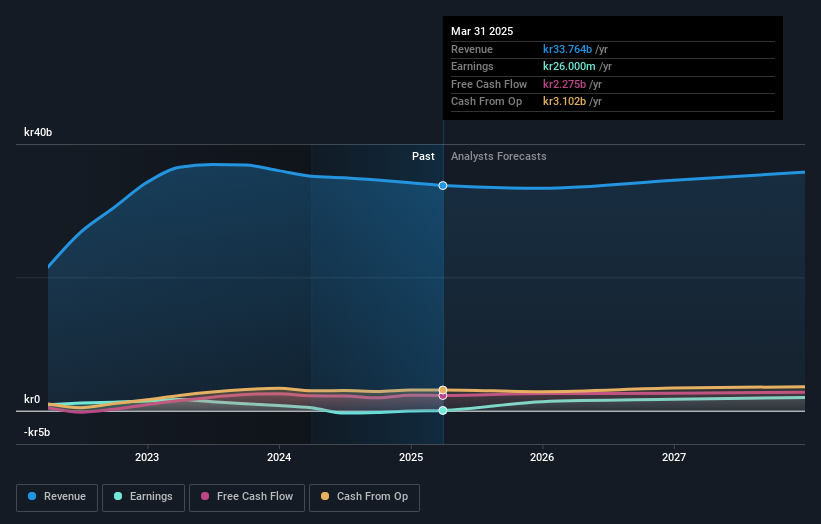Toggle the Cash From Op legend button
The image size is (821, 524).
pos(364,497)
